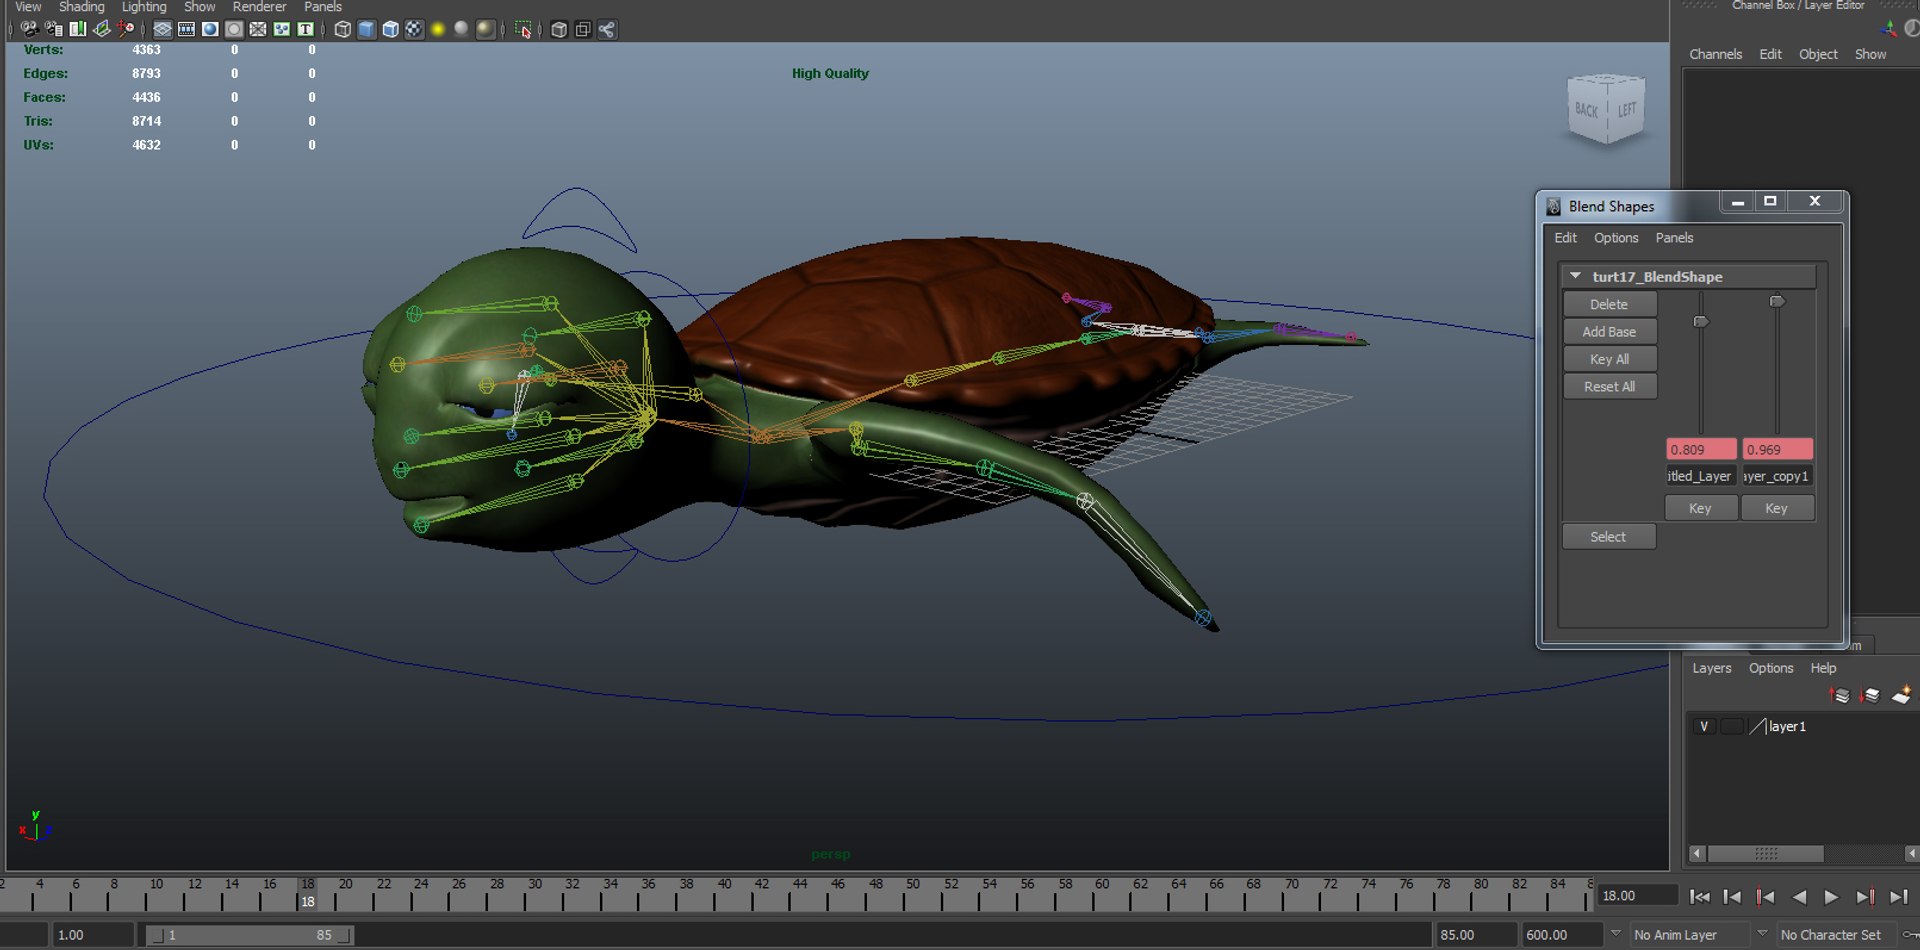Click the Add Base button
Image resolution: width=1920 pixels, height=950 pixels.
[x=1609, y=331]
